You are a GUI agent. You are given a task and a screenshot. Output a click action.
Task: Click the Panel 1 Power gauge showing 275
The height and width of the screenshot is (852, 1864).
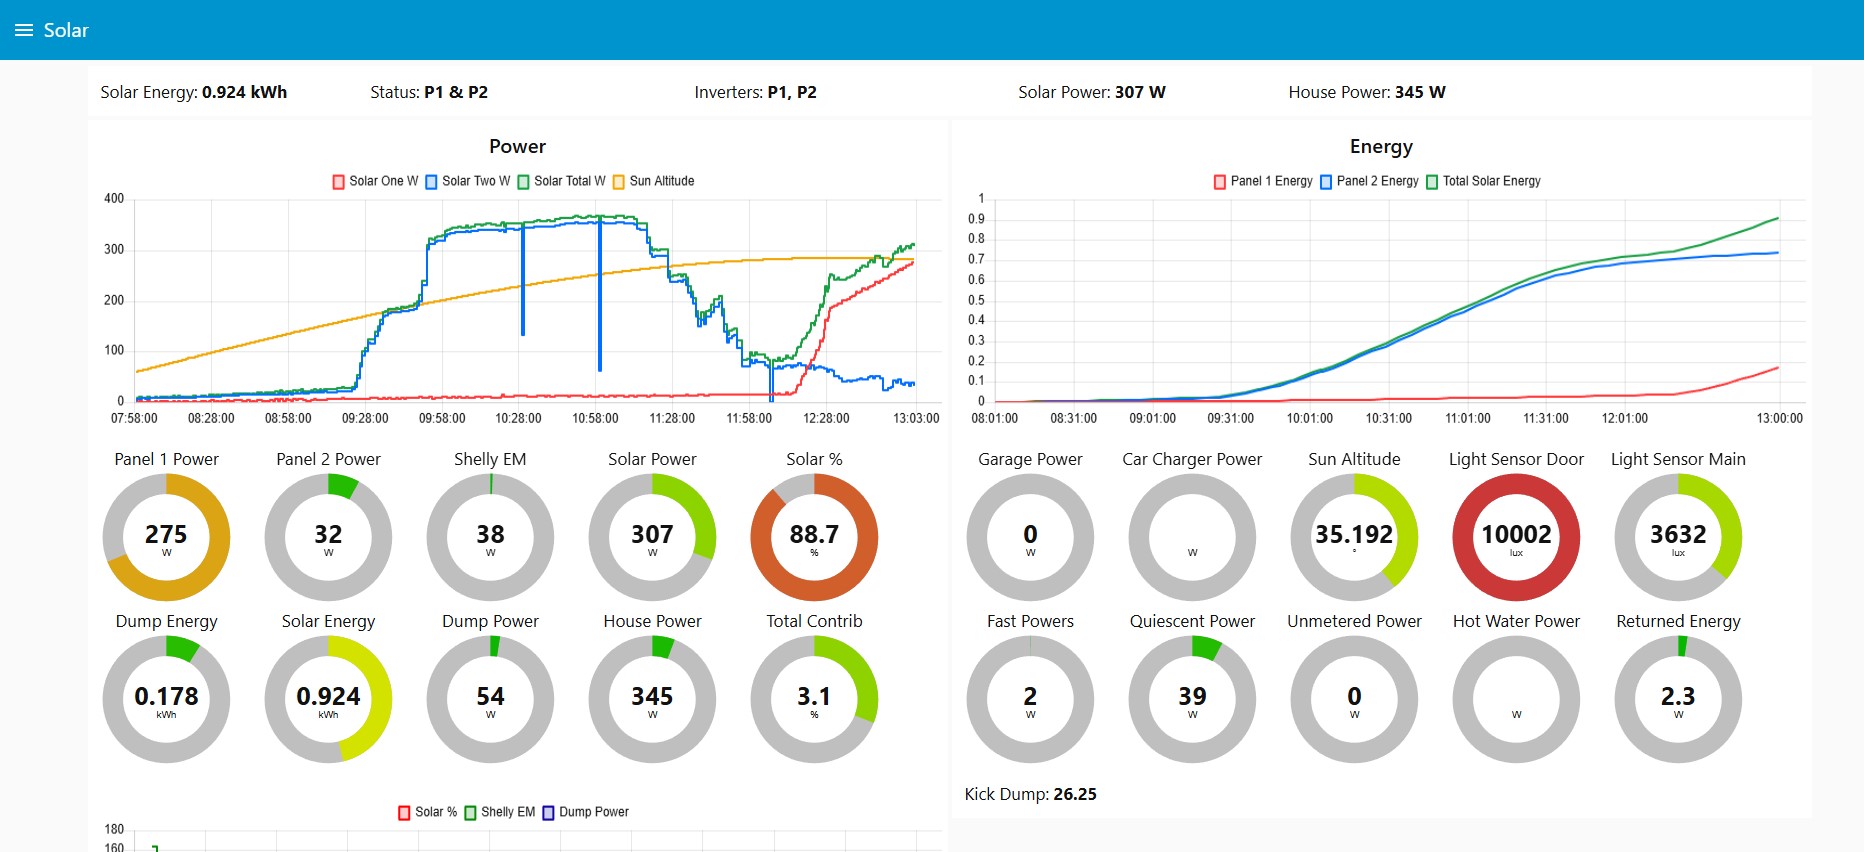coord(166,537)
